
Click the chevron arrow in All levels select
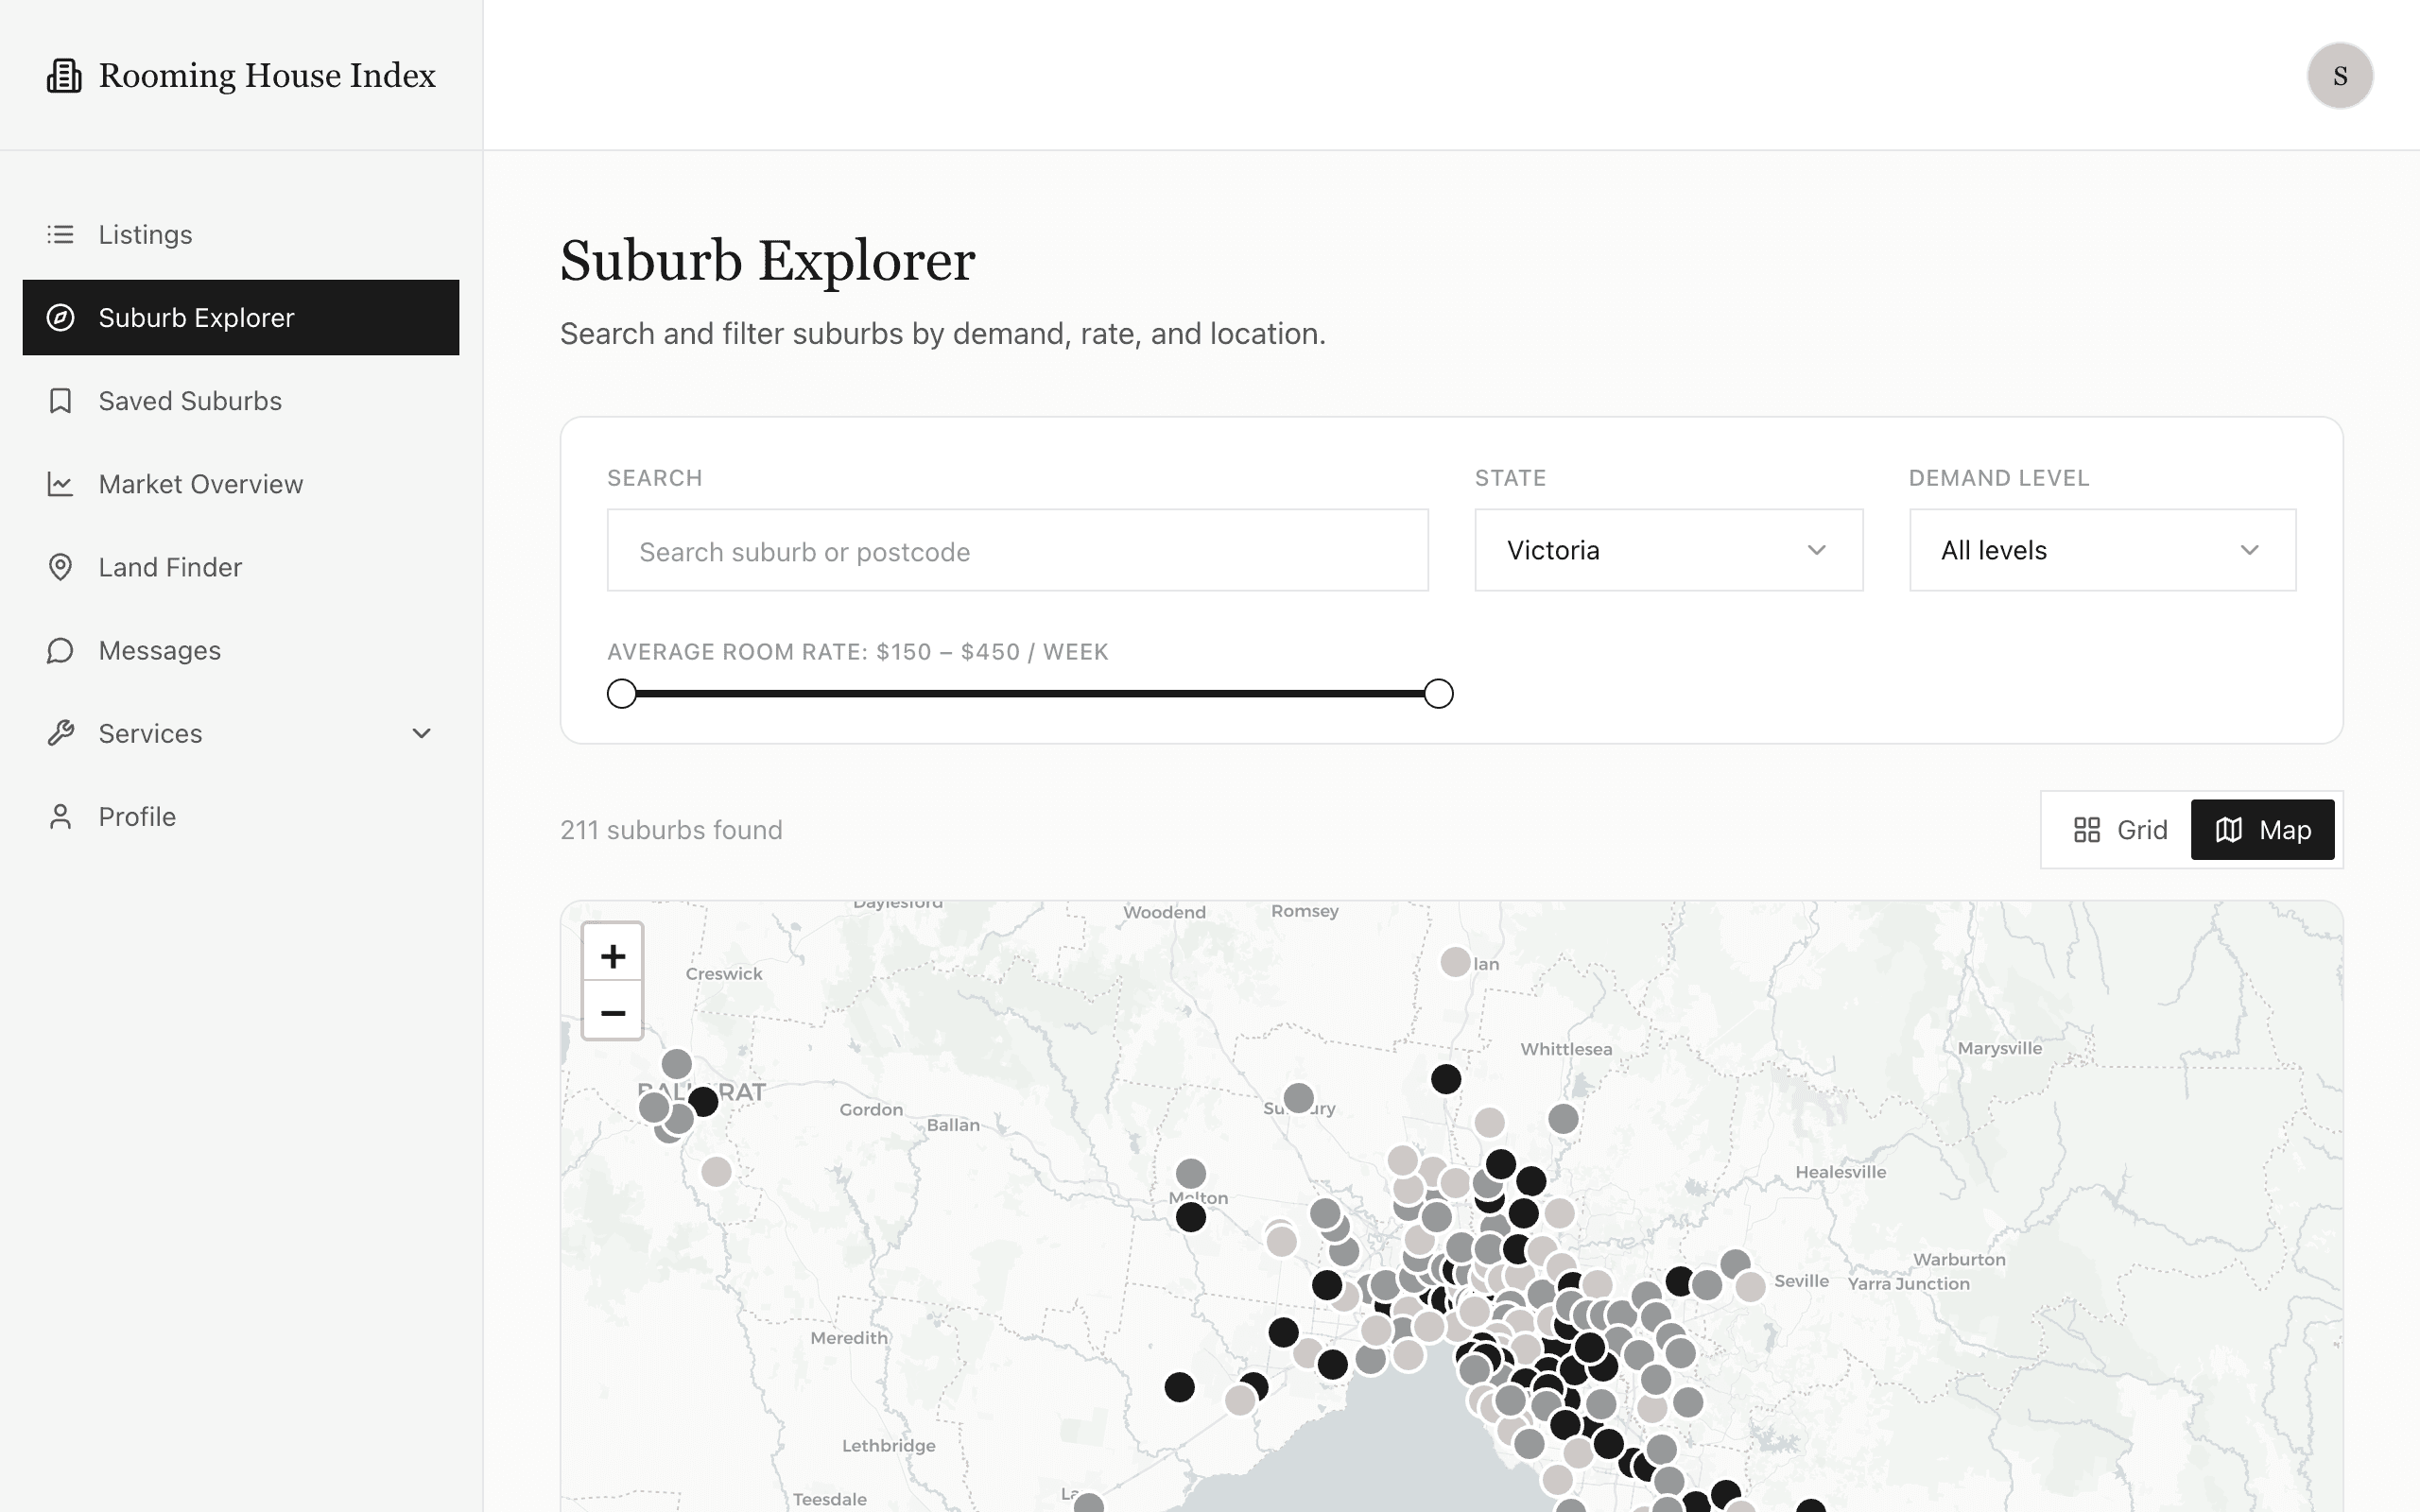click(2250, 550)
